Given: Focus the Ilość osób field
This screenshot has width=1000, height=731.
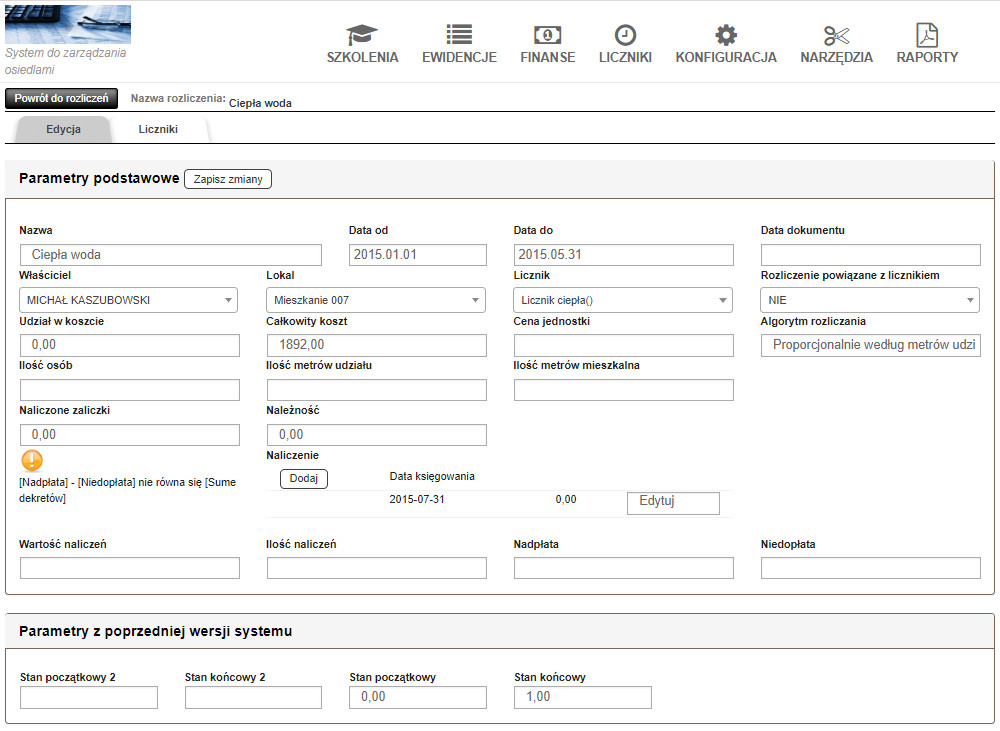Looking at the screenshot, I should (x=129, y=390).
